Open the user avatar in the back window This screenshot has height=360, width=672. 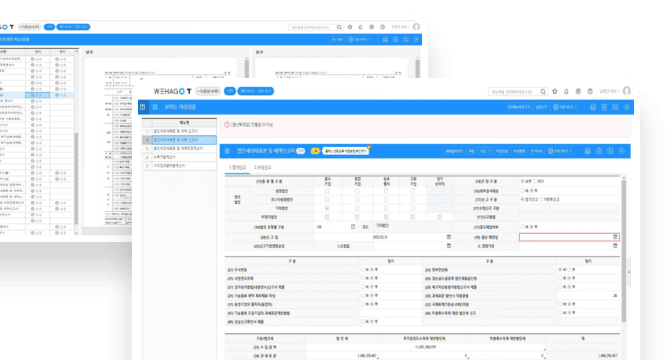(x=416, y=27)
